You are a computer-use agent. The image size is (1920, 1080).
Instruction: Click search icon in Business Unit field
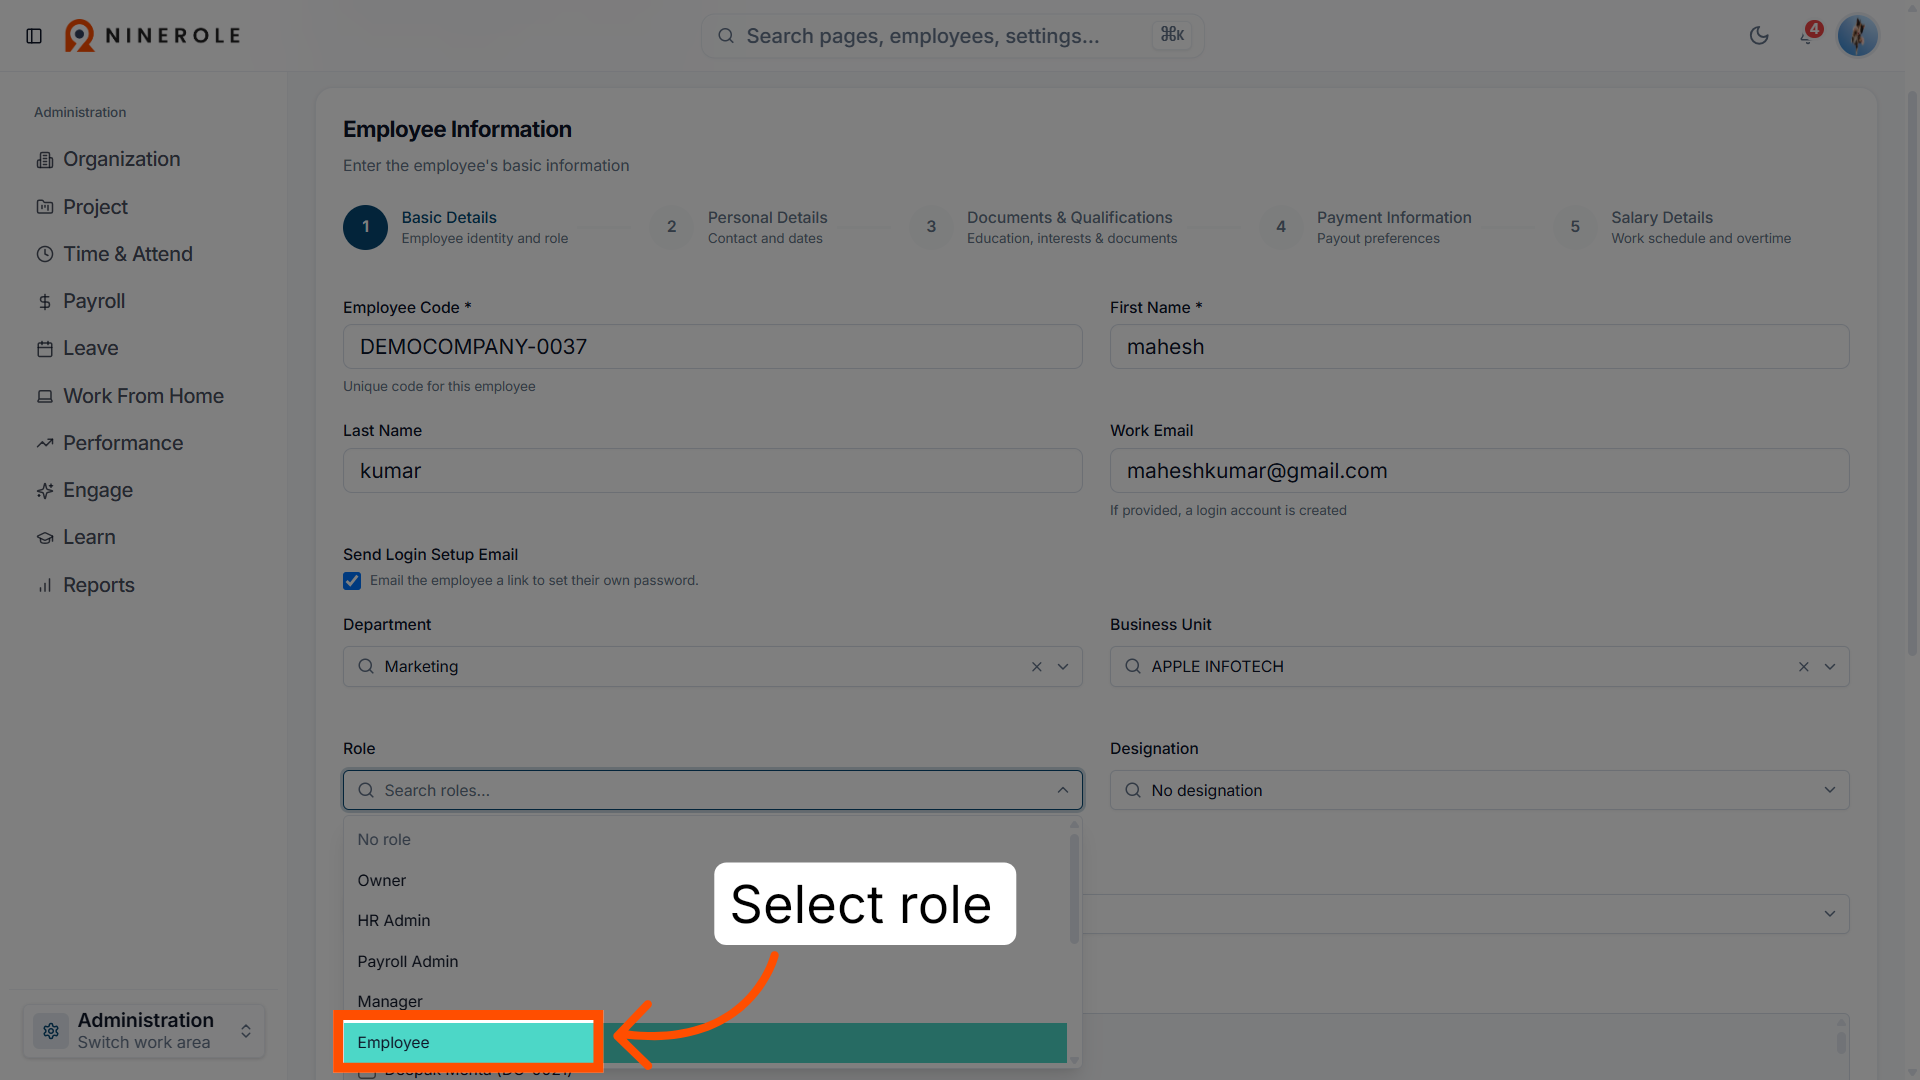(x=1133, y=667)
